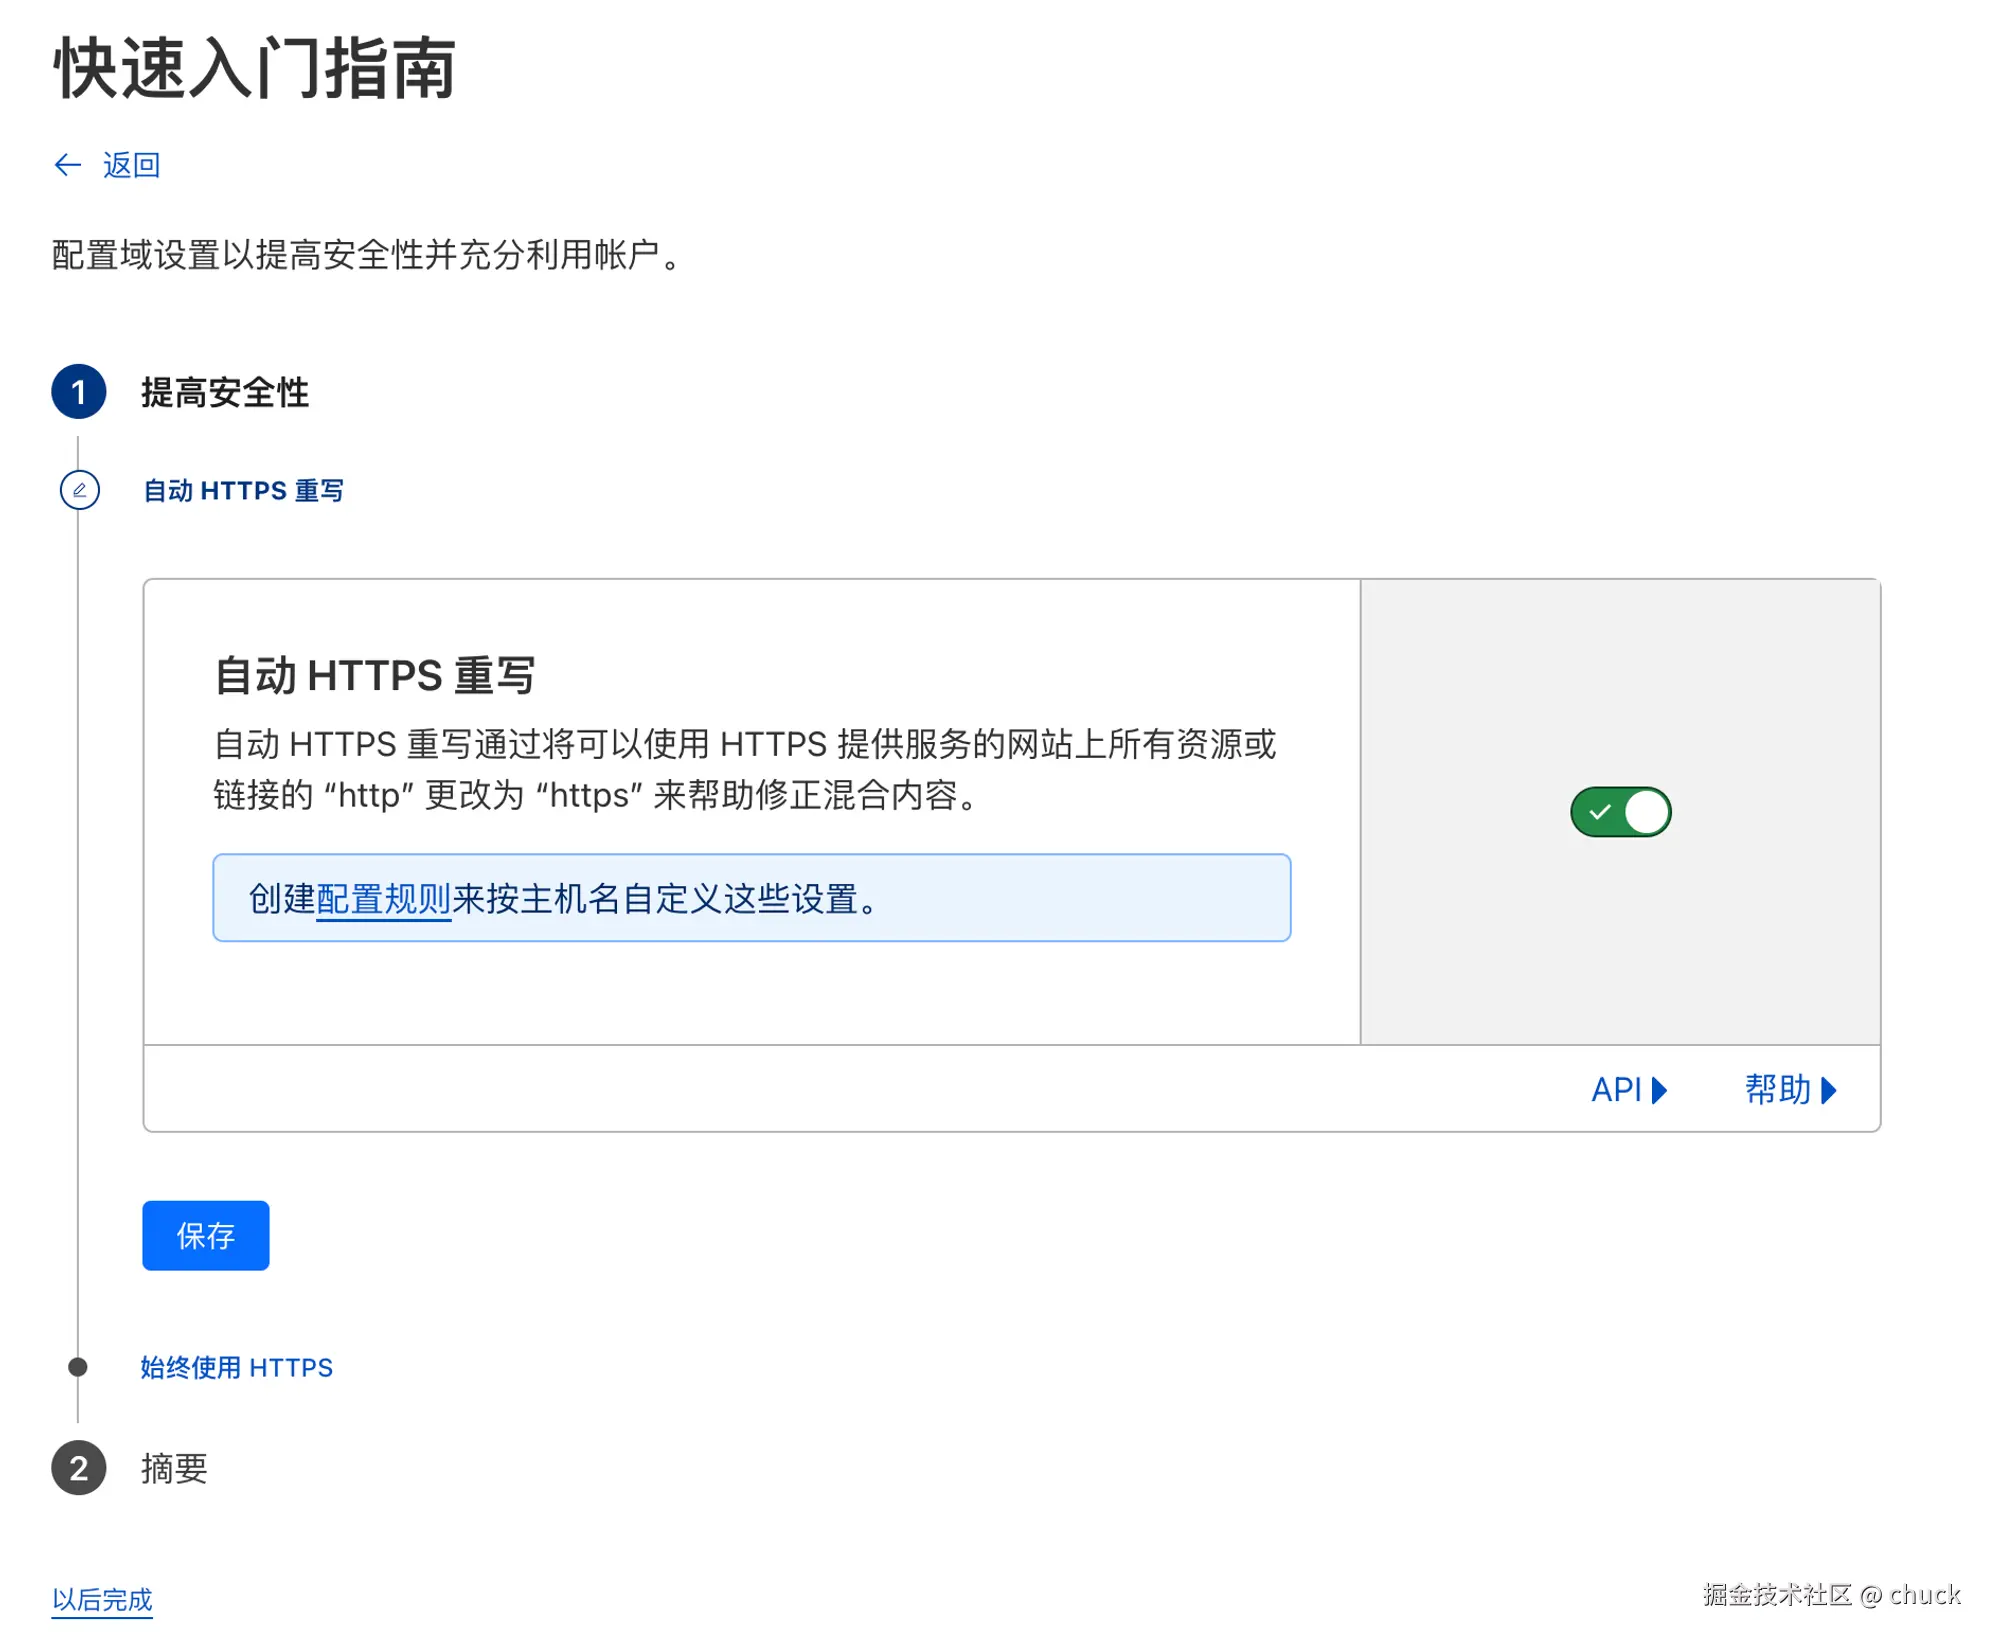
Task: Click the checkmark inside the green toggle
Action: click(x=1601, y=812)
